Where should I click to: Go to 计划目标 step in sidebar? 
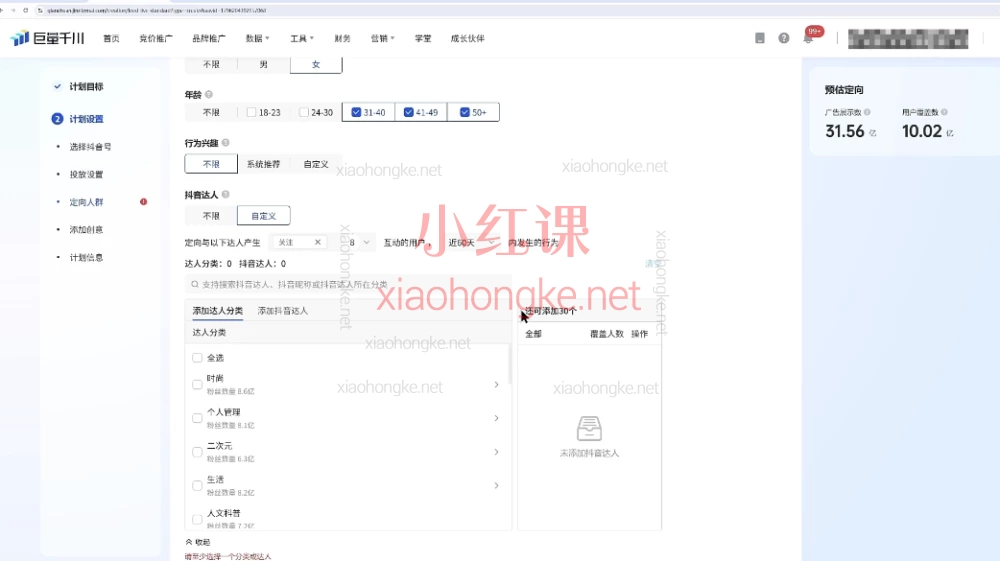tap(86, 86)
